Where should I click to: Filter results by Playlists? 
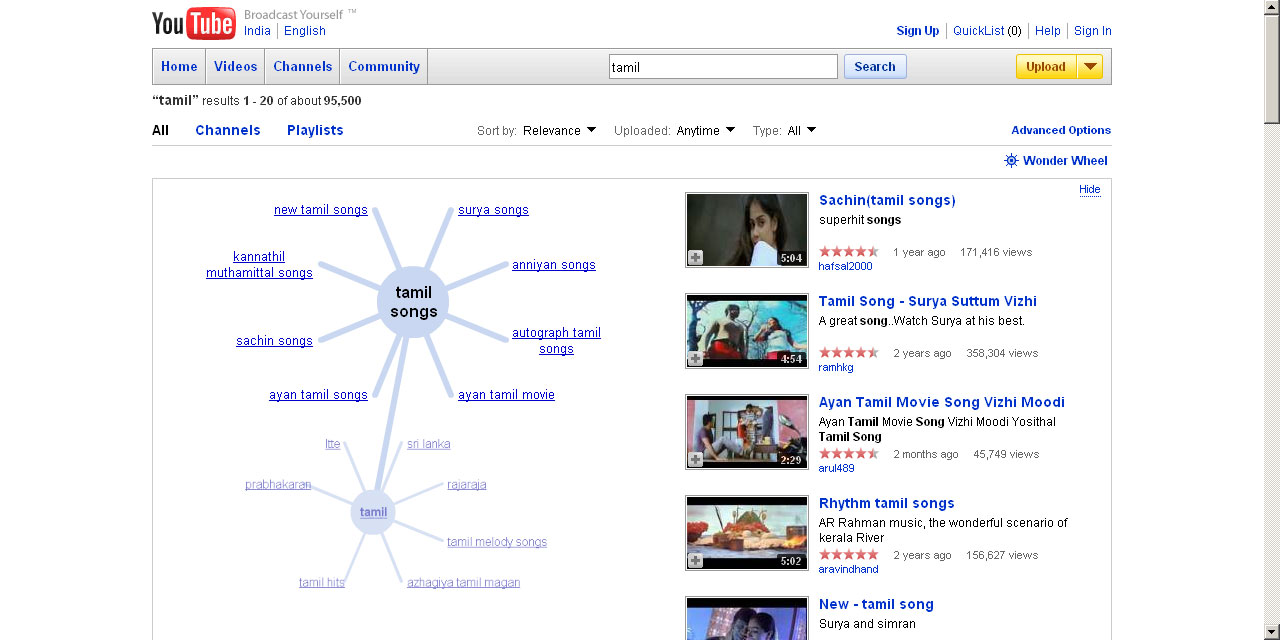(315, 130)
